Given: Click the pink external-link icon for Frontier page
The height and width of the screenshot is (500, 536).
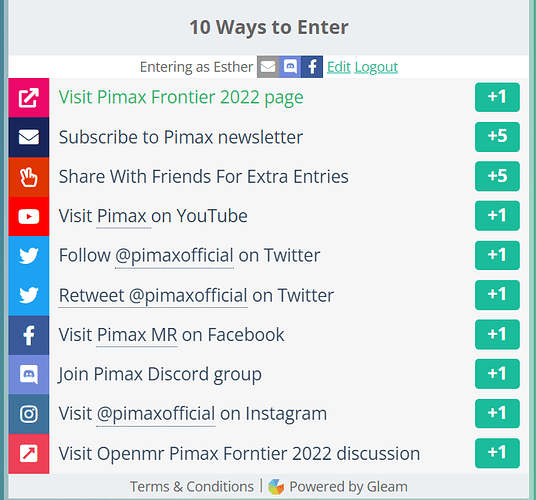Looking at the screenshot, I should coord(29,98).
